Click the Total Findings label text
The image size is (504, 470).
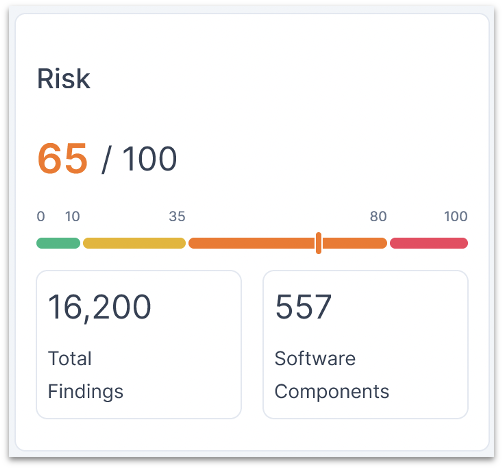click(86, 375)
